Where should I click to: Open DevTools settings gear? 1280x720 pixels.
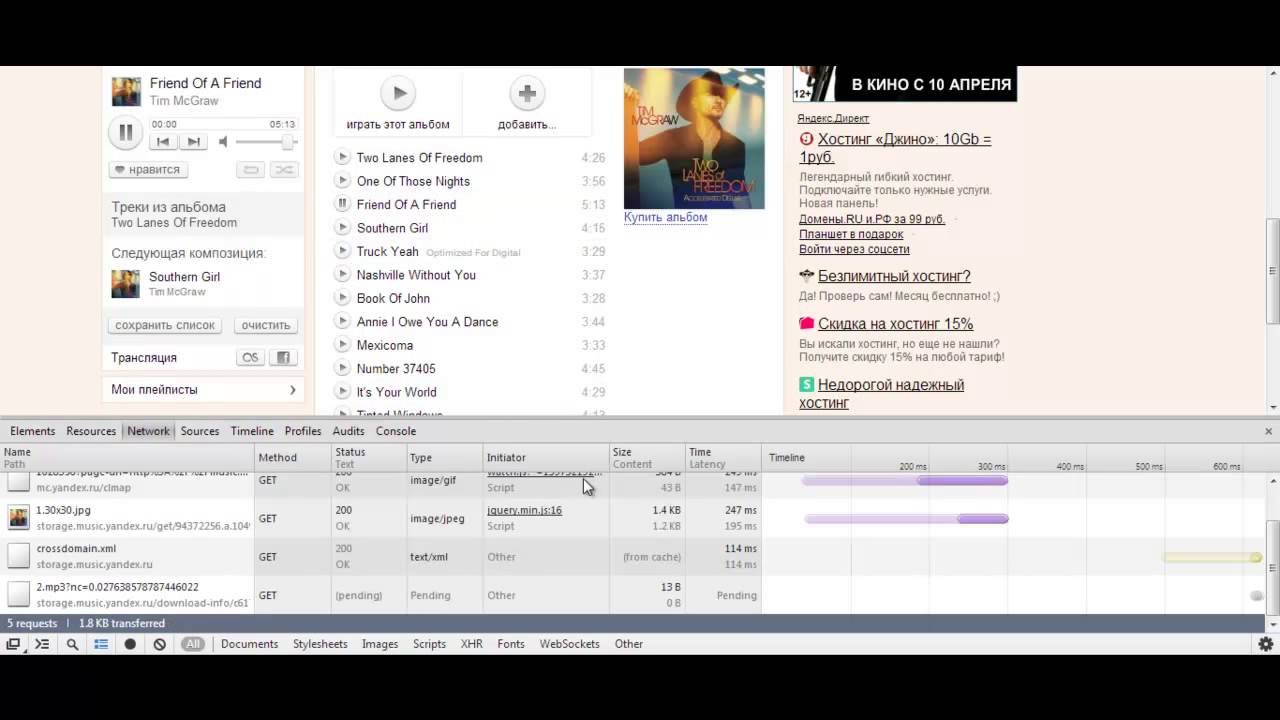click(1266, 644)
